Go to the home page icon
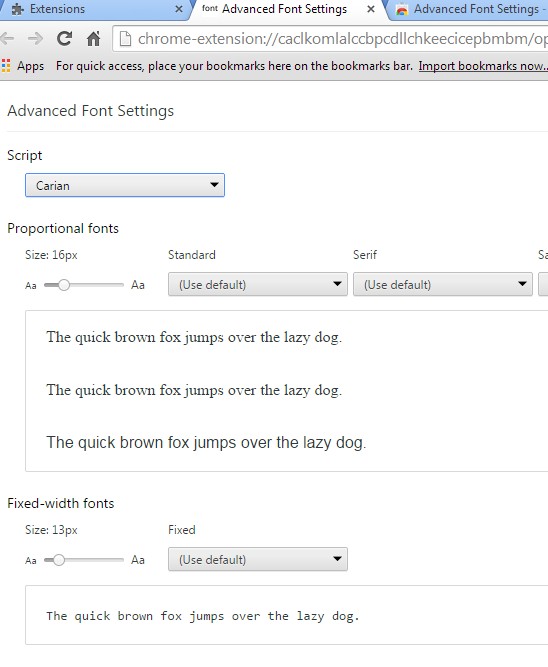548x667 pixels. tap(93, 39)
